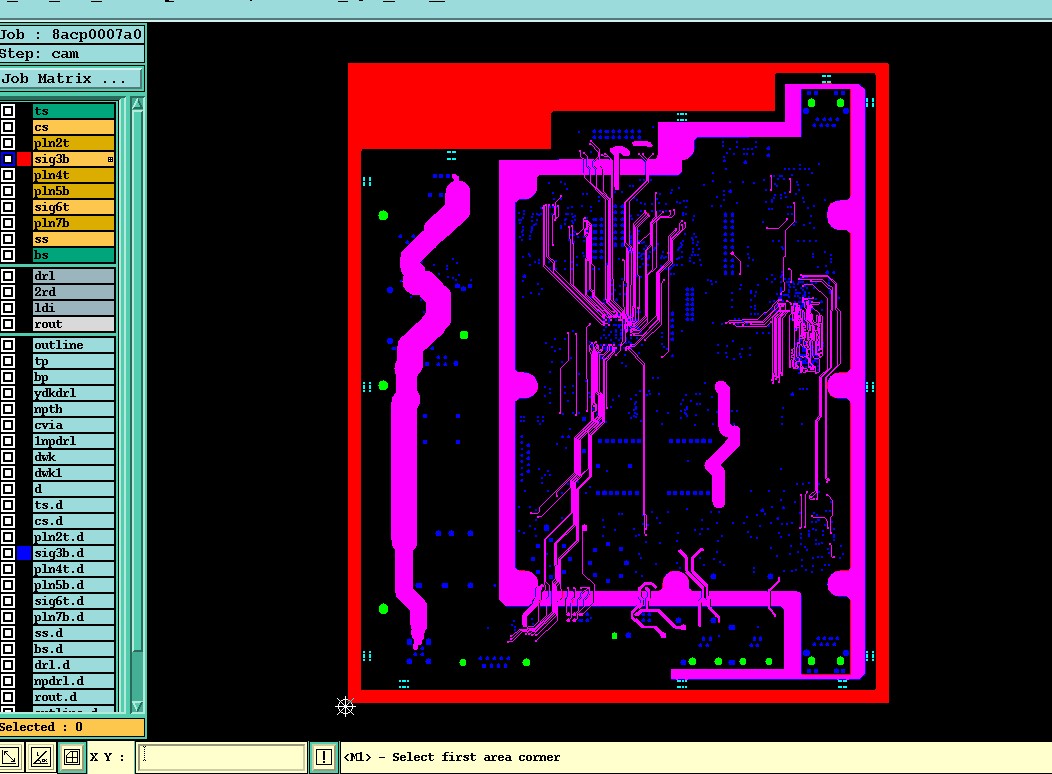Select the outline layer name

point(74,345)
